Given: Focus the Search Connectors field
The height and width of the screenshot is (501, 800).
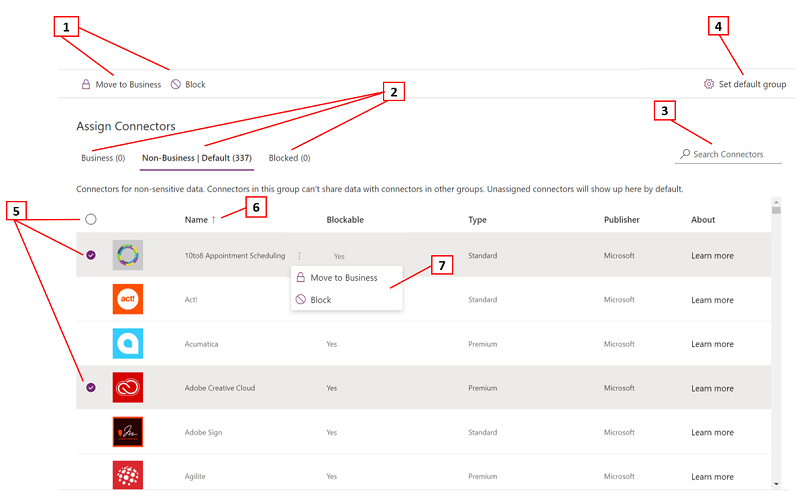Looking at the screenshot, I should [x=728, y=154].
